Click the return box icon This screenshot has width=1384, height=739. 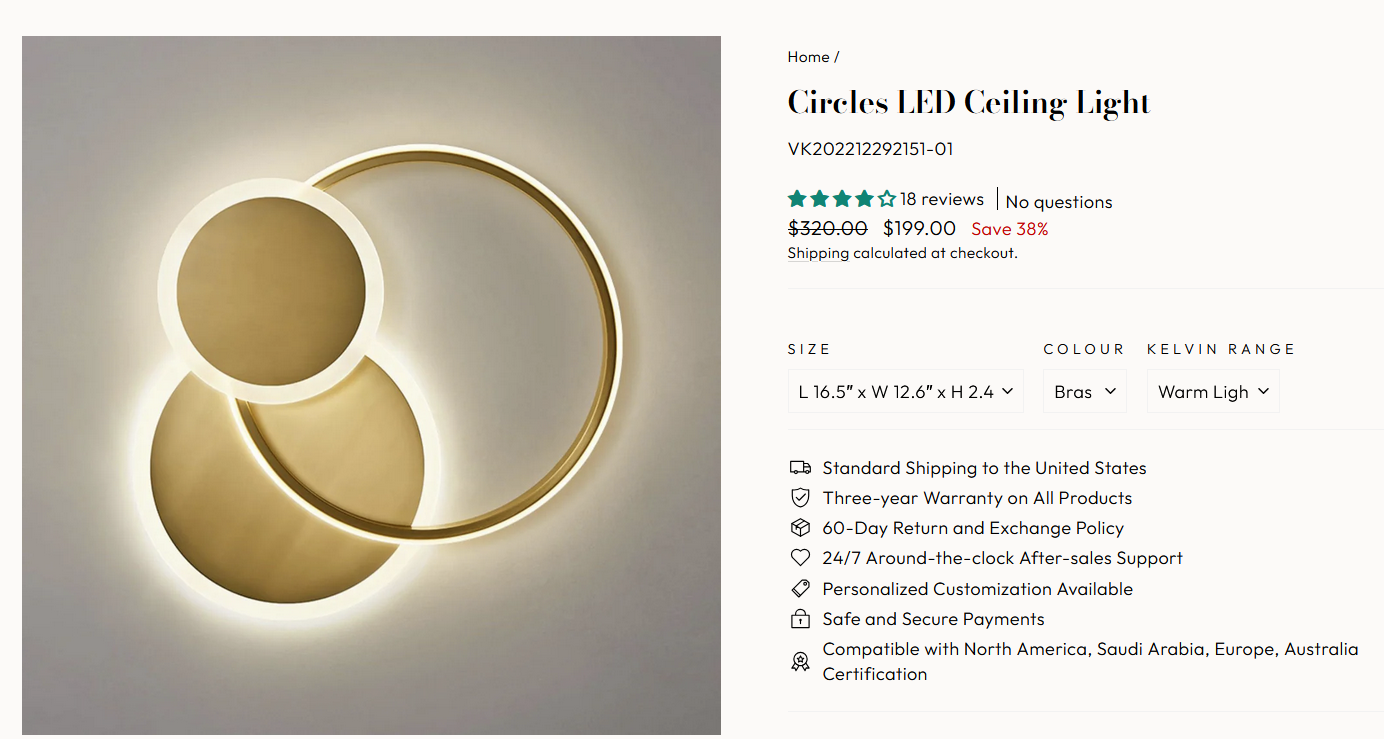(x=800, y=528)
